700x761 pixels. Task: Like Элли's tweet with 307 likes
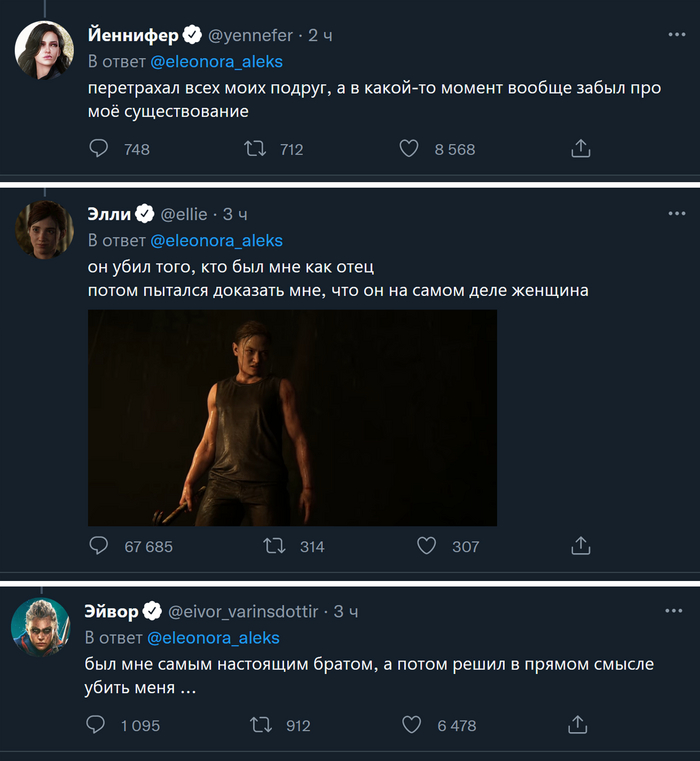(x=426, y=546)
